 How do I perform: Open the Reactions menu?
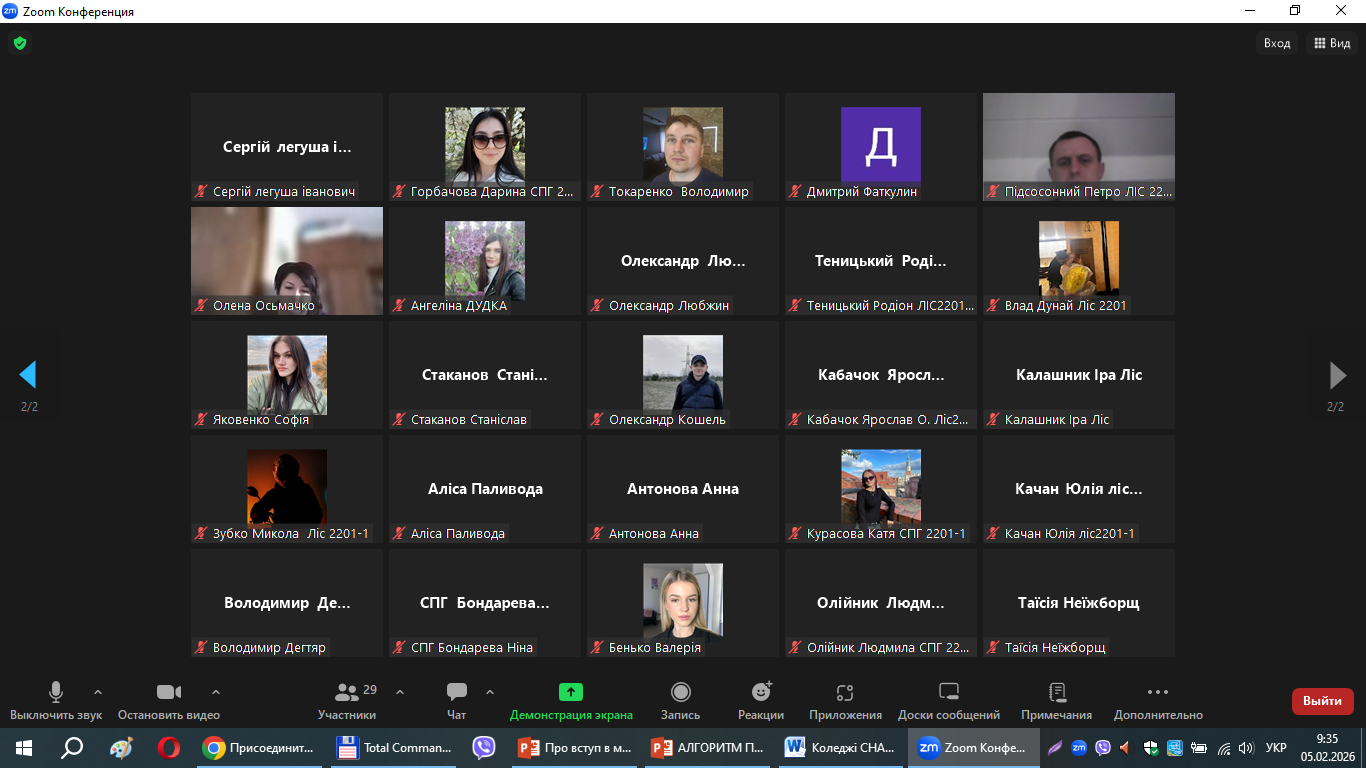click(x=761, y=700)
